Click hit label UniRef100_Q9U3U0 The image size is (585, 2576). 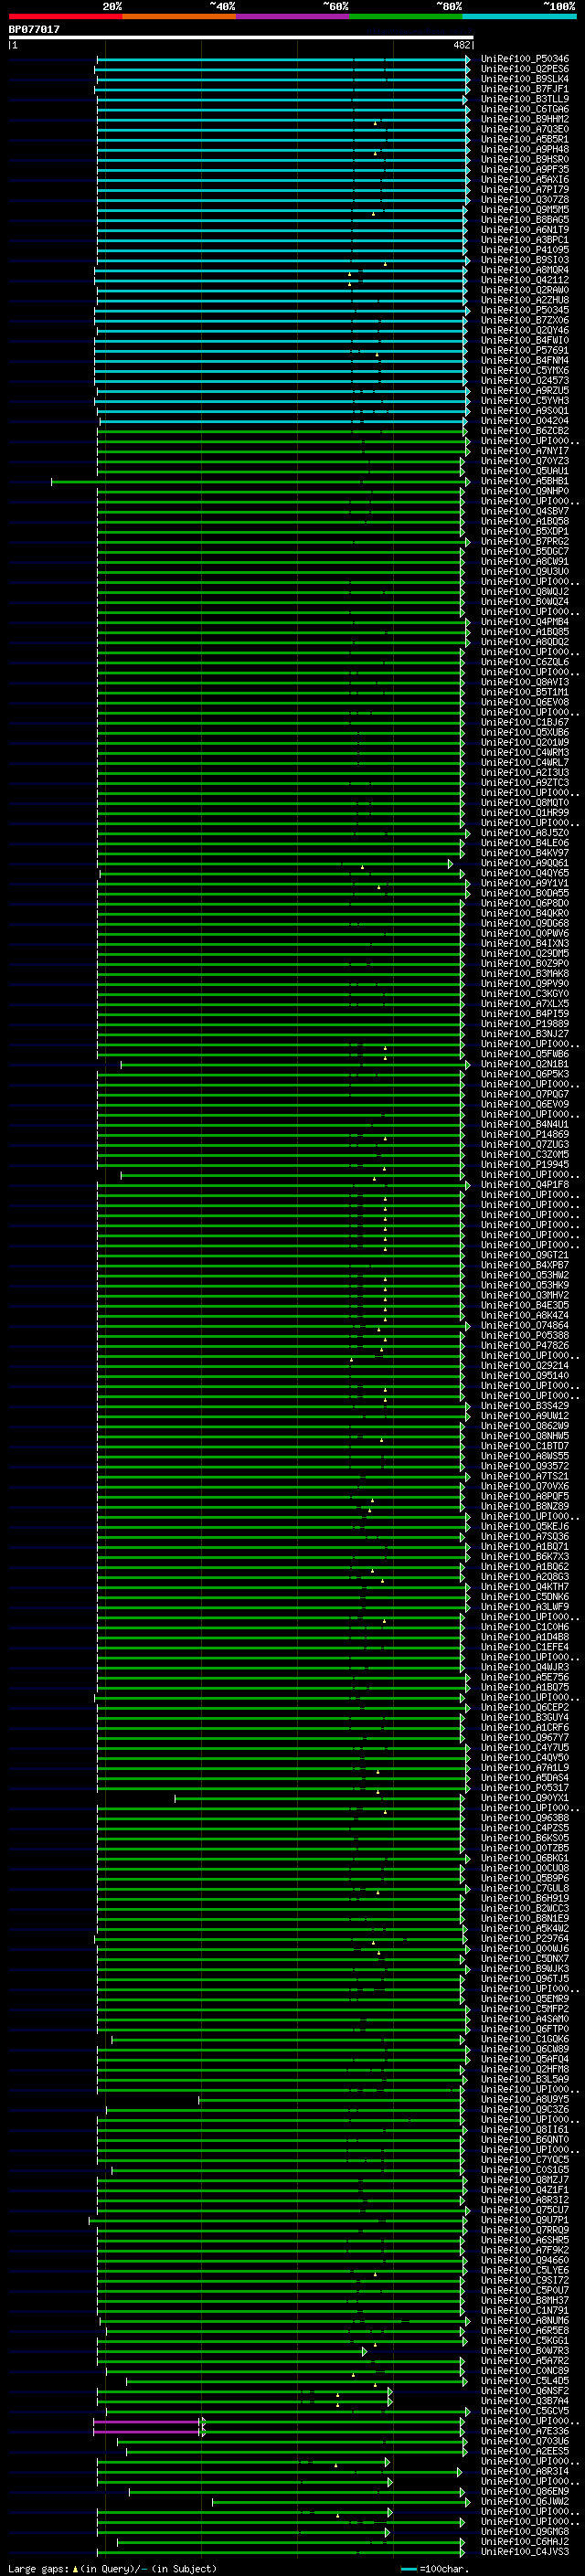(525, 571)
